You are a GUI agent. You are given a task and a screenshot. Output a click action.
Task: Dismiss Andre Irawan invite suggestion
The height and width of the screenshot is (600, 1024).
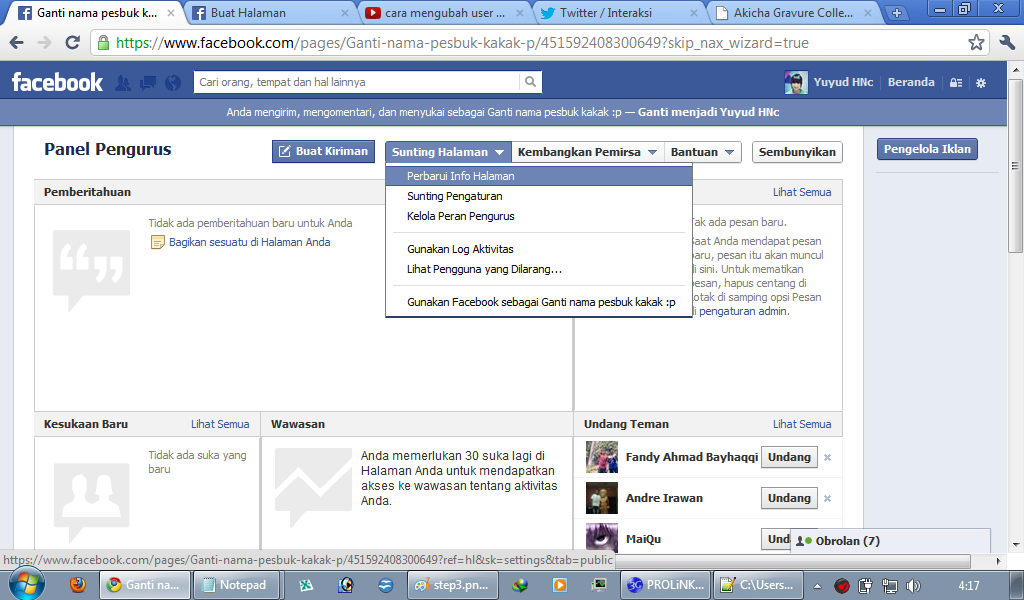pyautogui.click(x=827, y=499)
